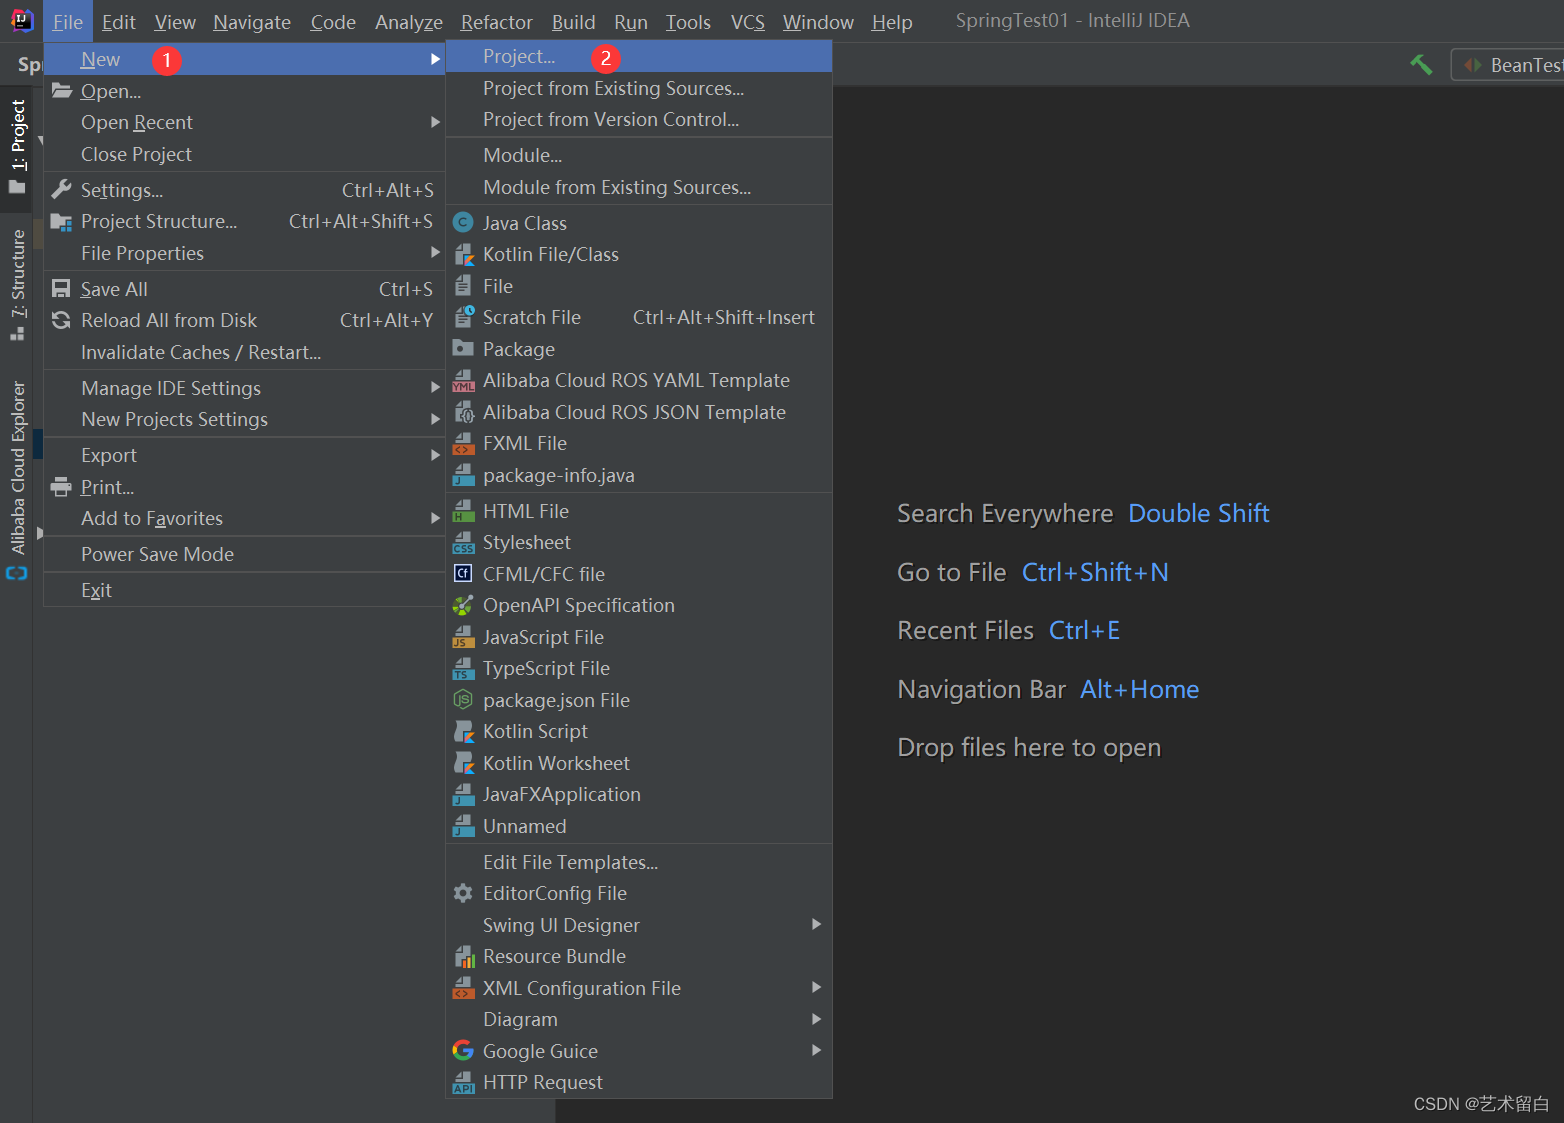
Task: Select the JavaFXApplication template entry
Action: (639, 794)
